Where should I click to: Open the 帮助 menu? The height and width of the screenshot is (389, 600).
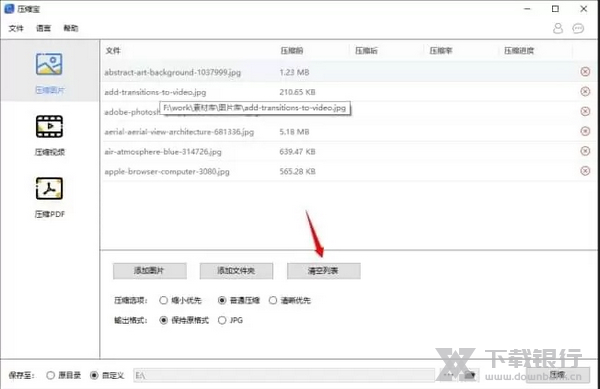[x=71, y=28]
